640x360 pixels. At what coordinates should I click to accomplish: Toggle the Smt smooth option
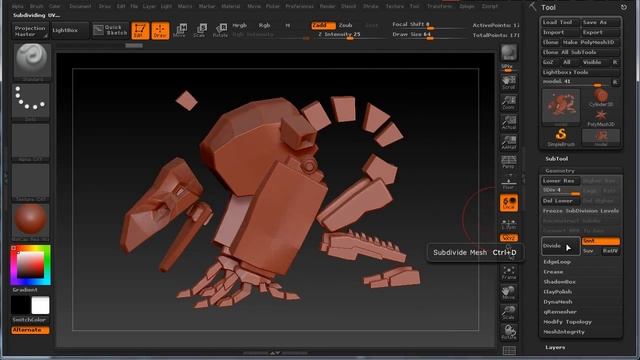601,241
